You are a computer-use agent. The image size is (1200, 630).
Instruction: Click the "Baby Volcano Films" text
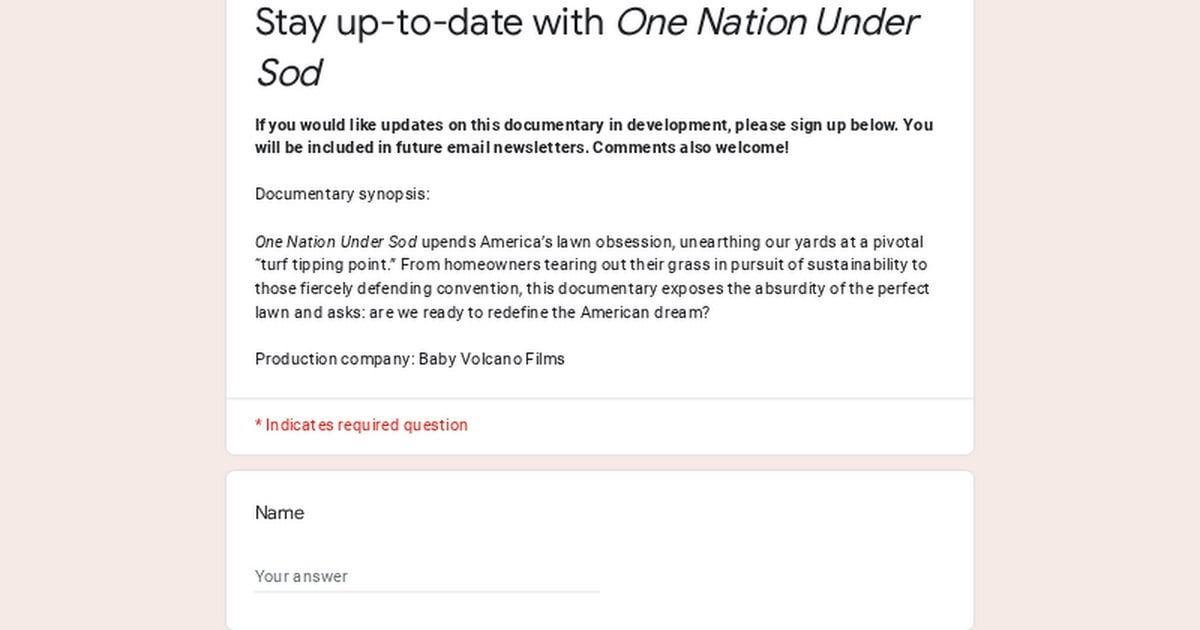492,359
